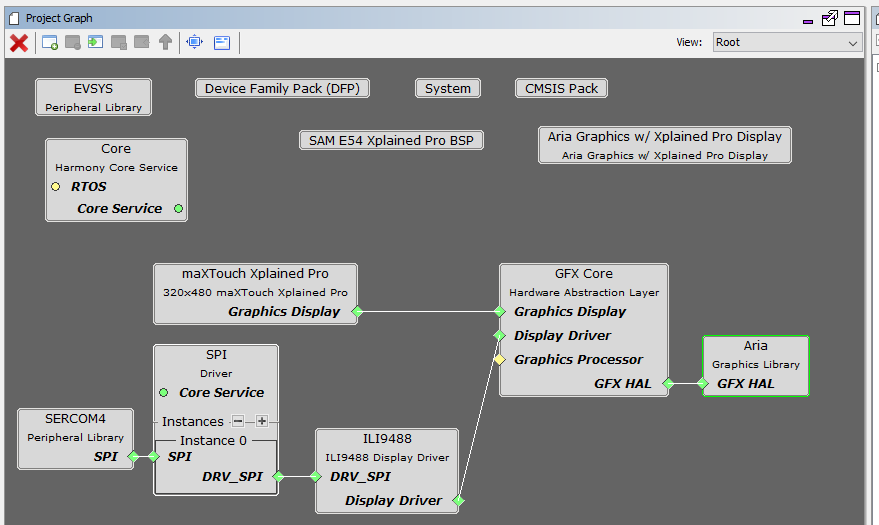Click the grayed group icon with left arrow
This screenshot has width=879, height=525.
(142, 42)
